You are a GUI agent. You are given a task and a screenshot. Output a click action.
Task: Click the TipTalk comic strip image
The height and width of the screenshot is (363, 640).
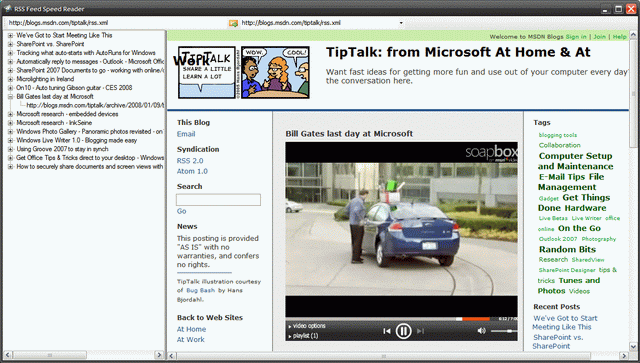[x=275, y=72]
